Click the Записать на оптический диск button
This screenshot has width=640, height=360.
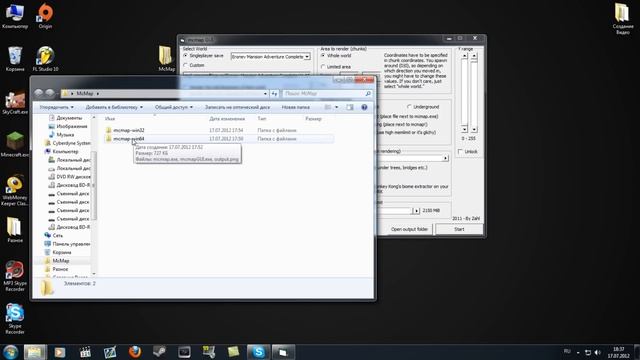pyautogui.click(x=237, y=107)
